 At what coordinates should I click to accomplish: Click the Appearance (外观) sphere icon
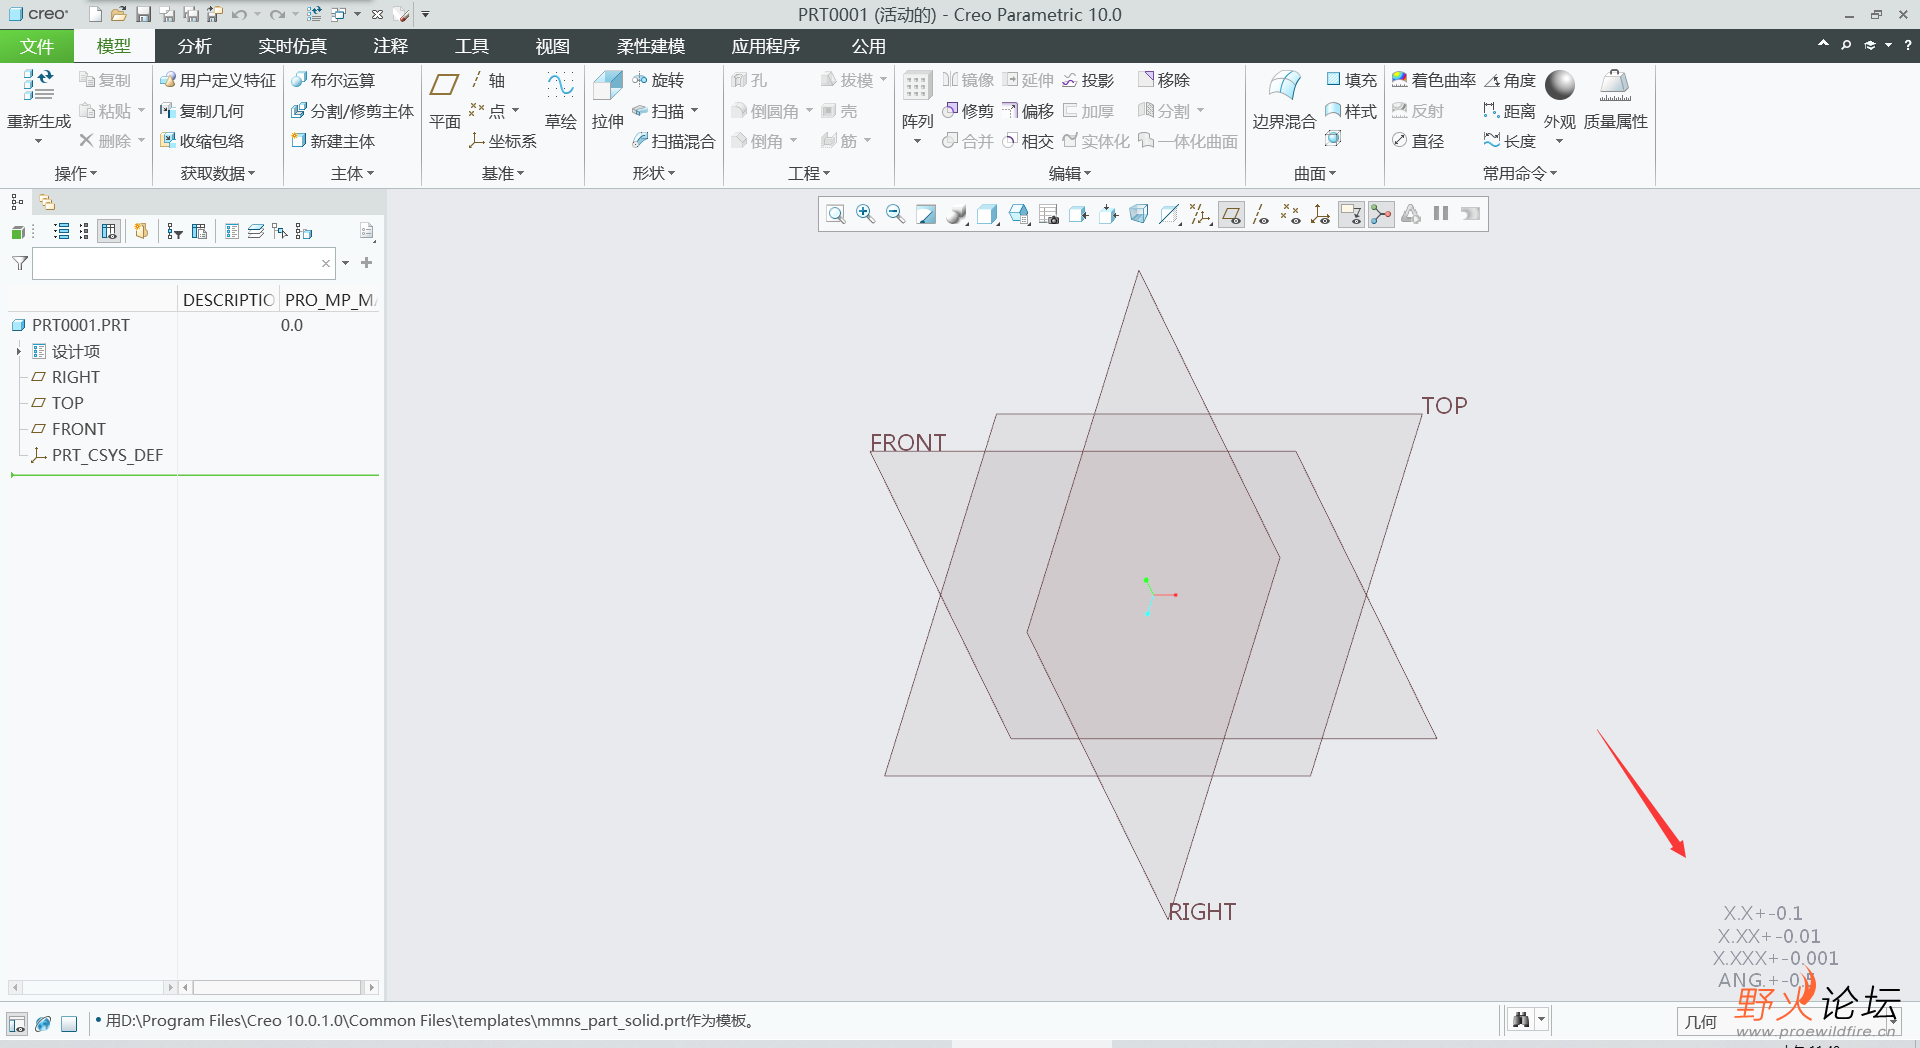click(1559, 86)
